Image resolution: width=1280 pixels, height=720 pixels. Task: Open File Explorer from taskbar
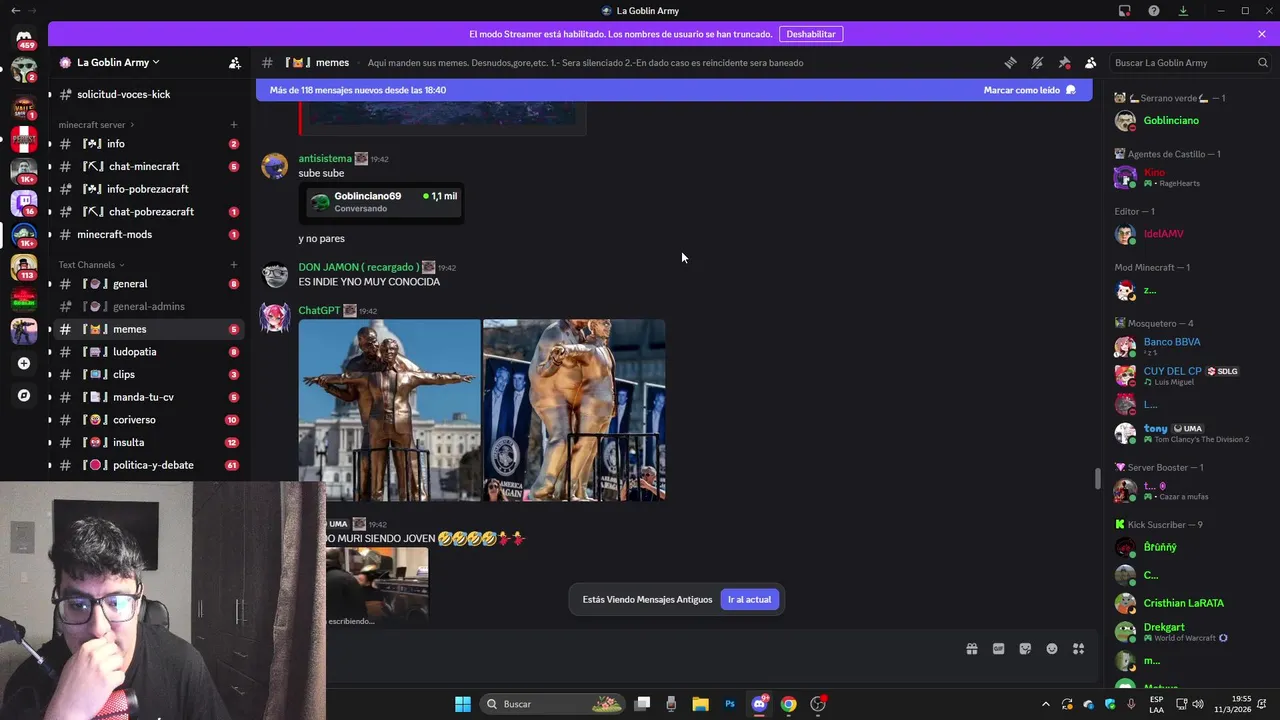pos(700,704)
